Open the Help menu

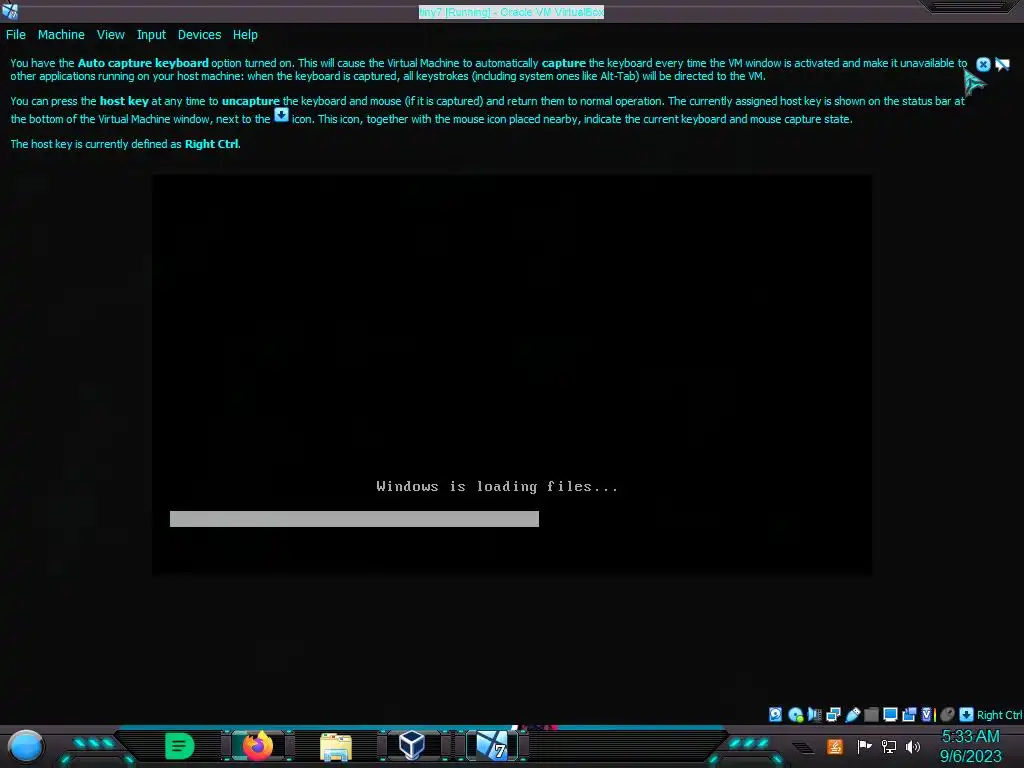(x=245, y=35)
